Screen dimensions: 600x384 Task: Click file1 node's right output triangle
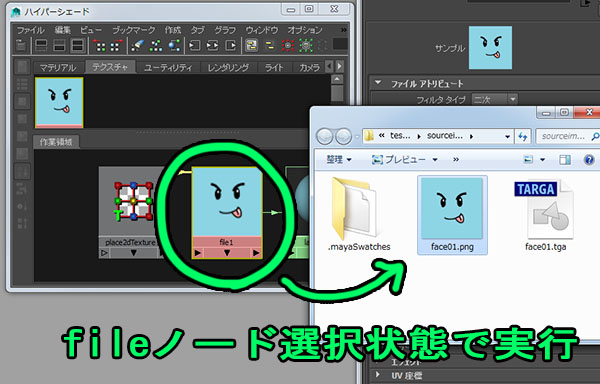(256, 253)
